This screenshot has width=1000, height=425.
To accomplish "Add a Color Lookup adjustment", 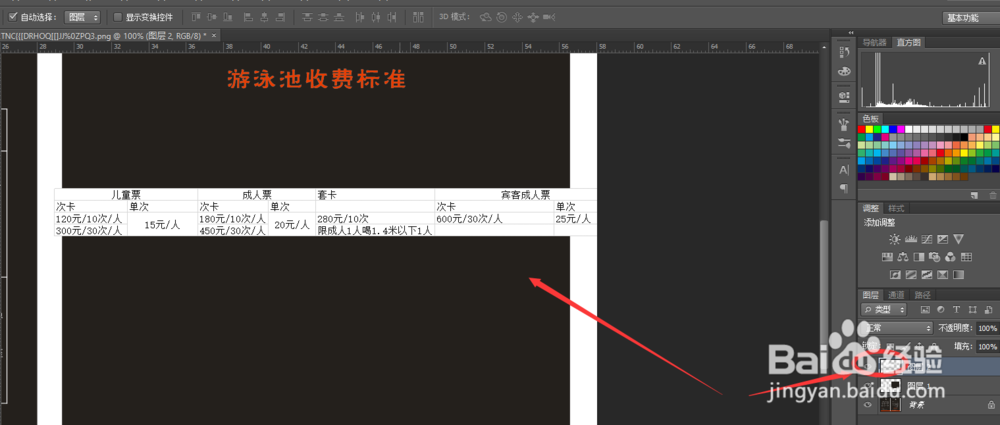I will point(966,257).
